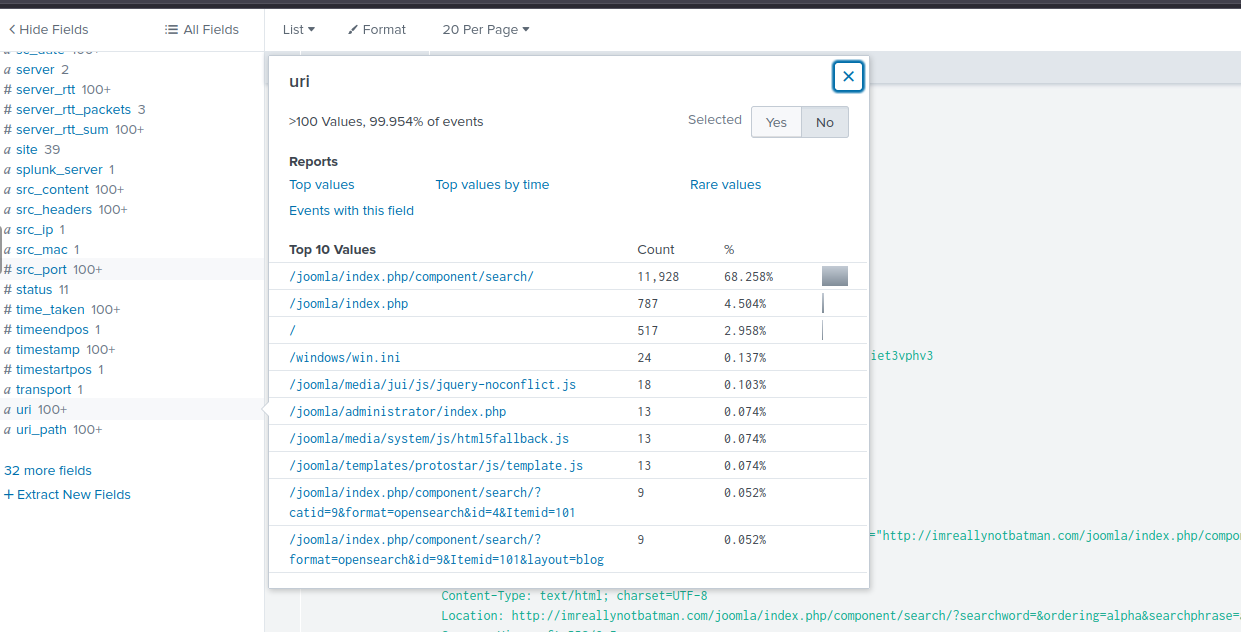Open the status field
Screen dimensions: 1241x632
coord(36,290)
